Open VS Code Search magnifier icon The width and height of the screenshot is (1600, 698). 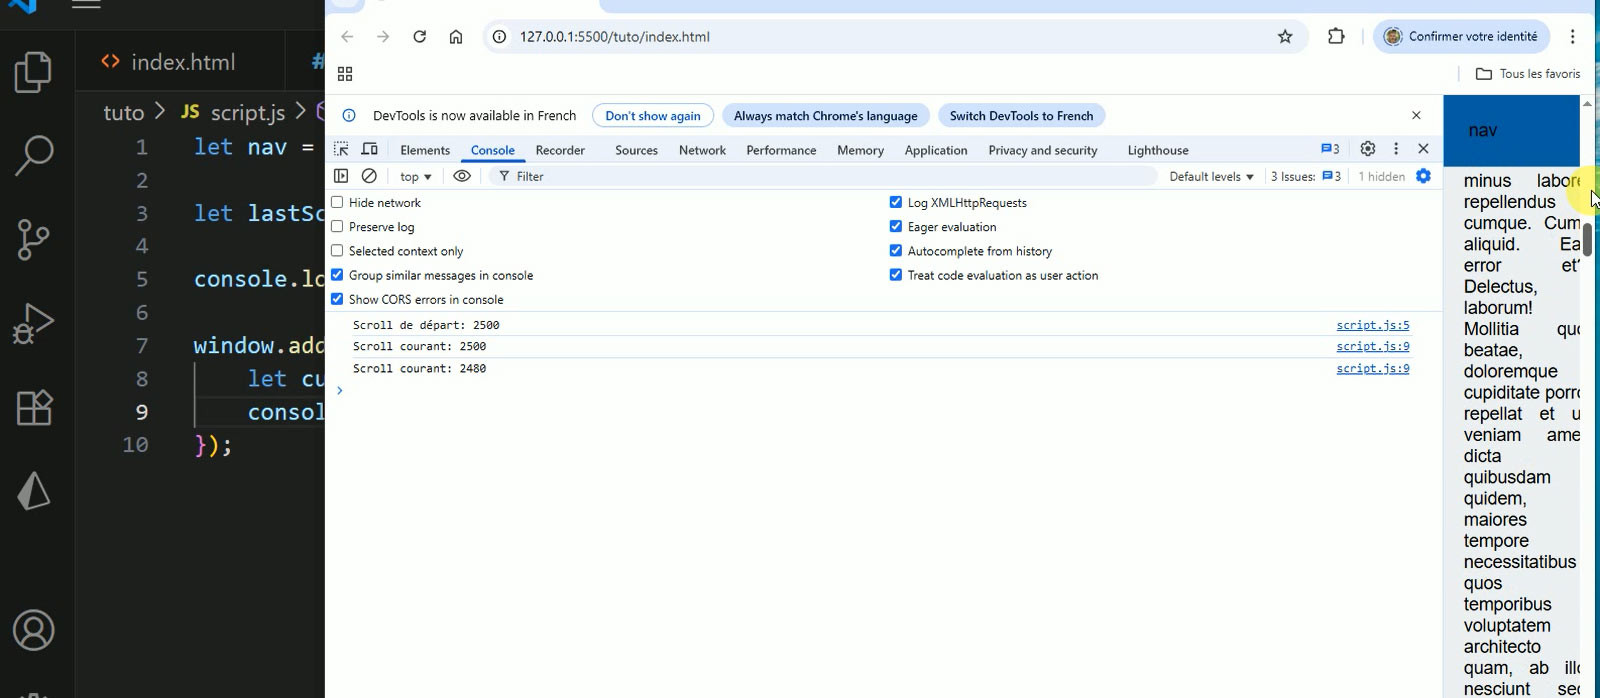[35, 156]
